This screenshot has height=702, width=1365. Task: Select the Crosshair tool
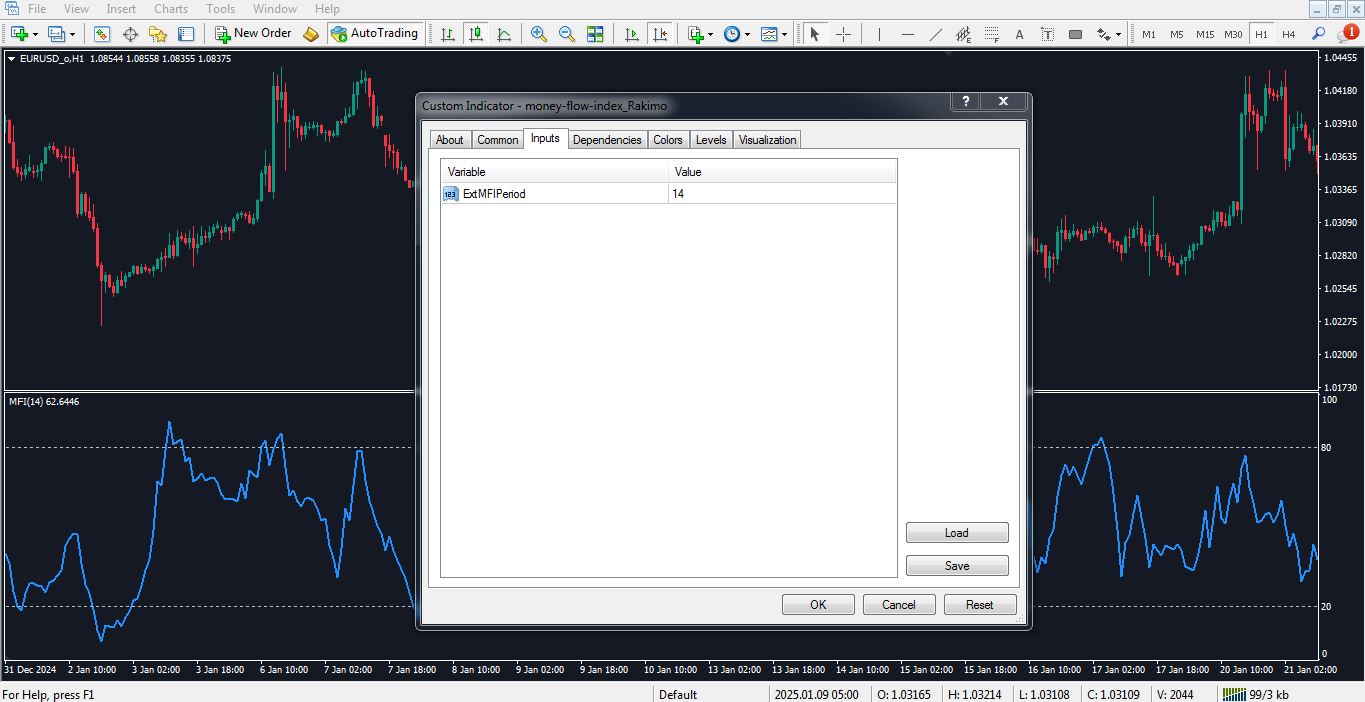tap(843, 34)
